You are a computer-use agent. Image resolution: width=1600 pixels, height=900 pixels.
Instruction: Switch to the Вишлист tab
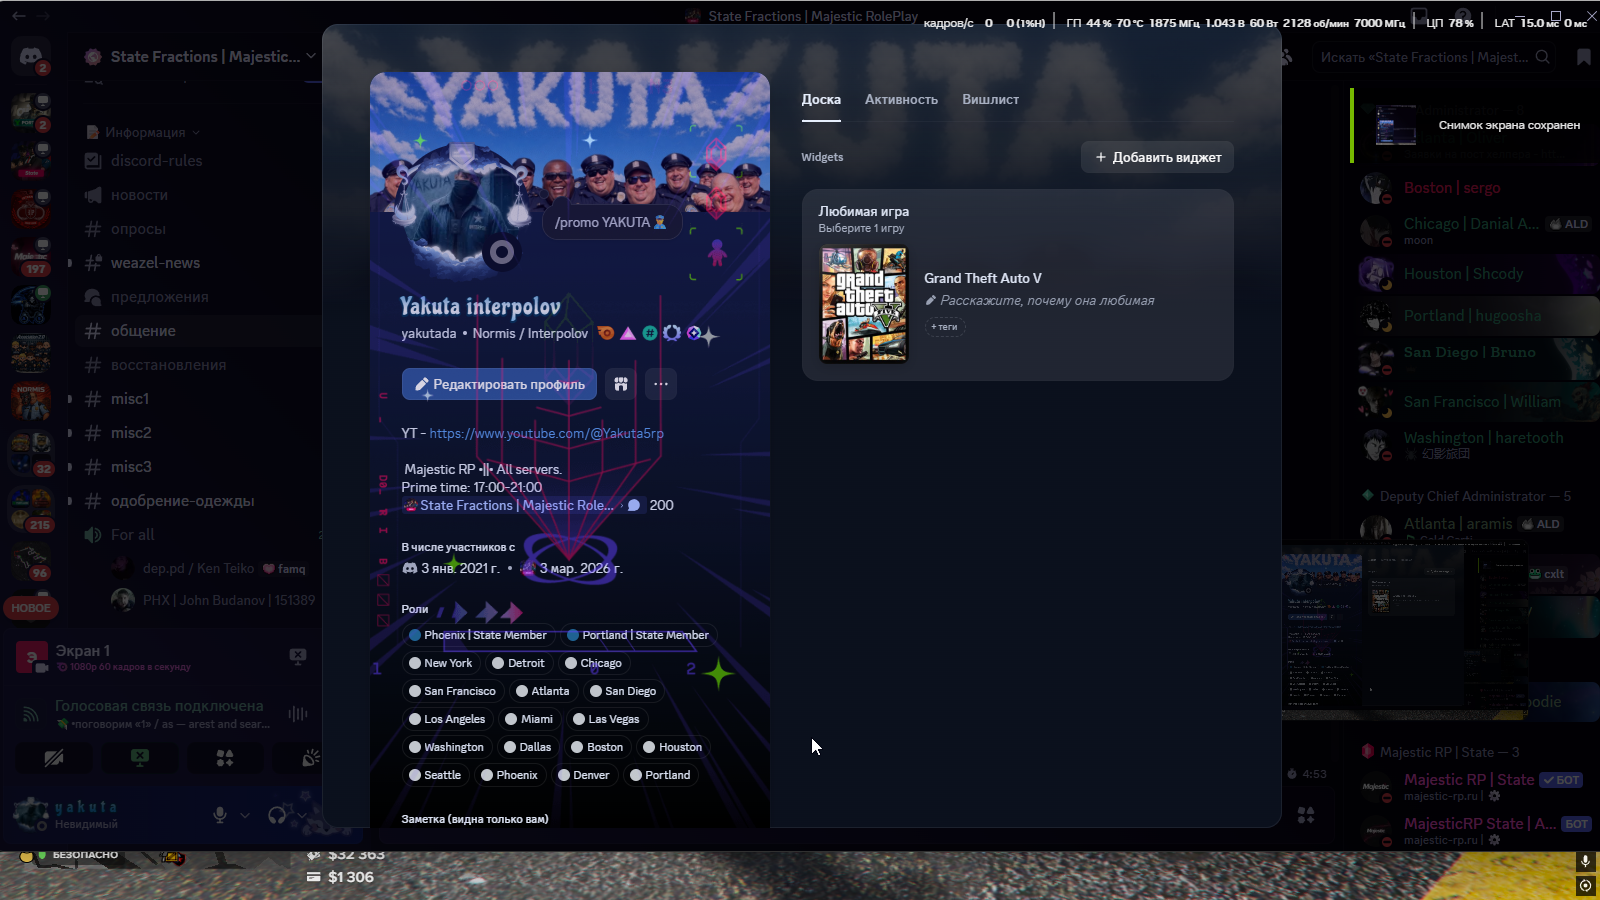click(x=990, y=99)
